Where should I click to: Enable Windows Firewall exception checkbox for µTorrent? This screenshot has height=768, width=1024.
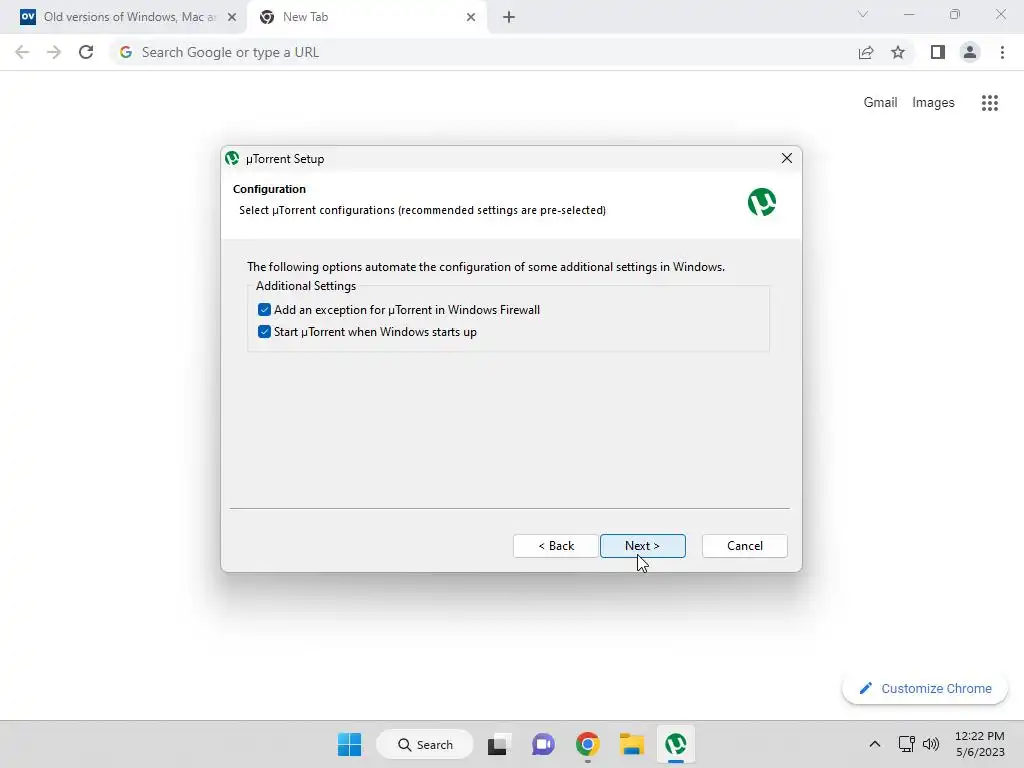264,310
